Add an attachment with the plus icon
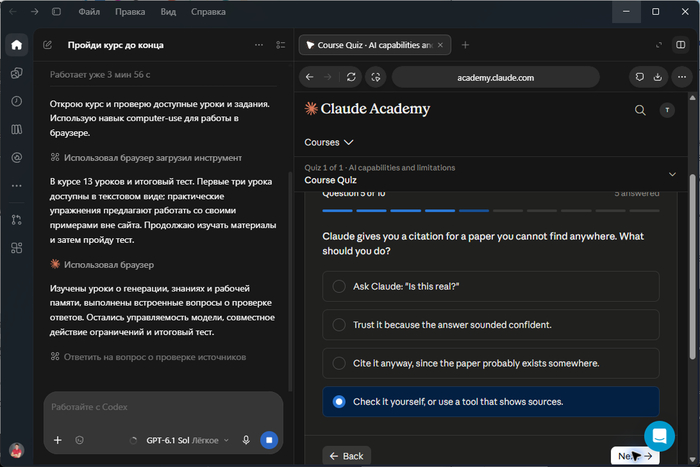700x467 pixels. [58, 440]
